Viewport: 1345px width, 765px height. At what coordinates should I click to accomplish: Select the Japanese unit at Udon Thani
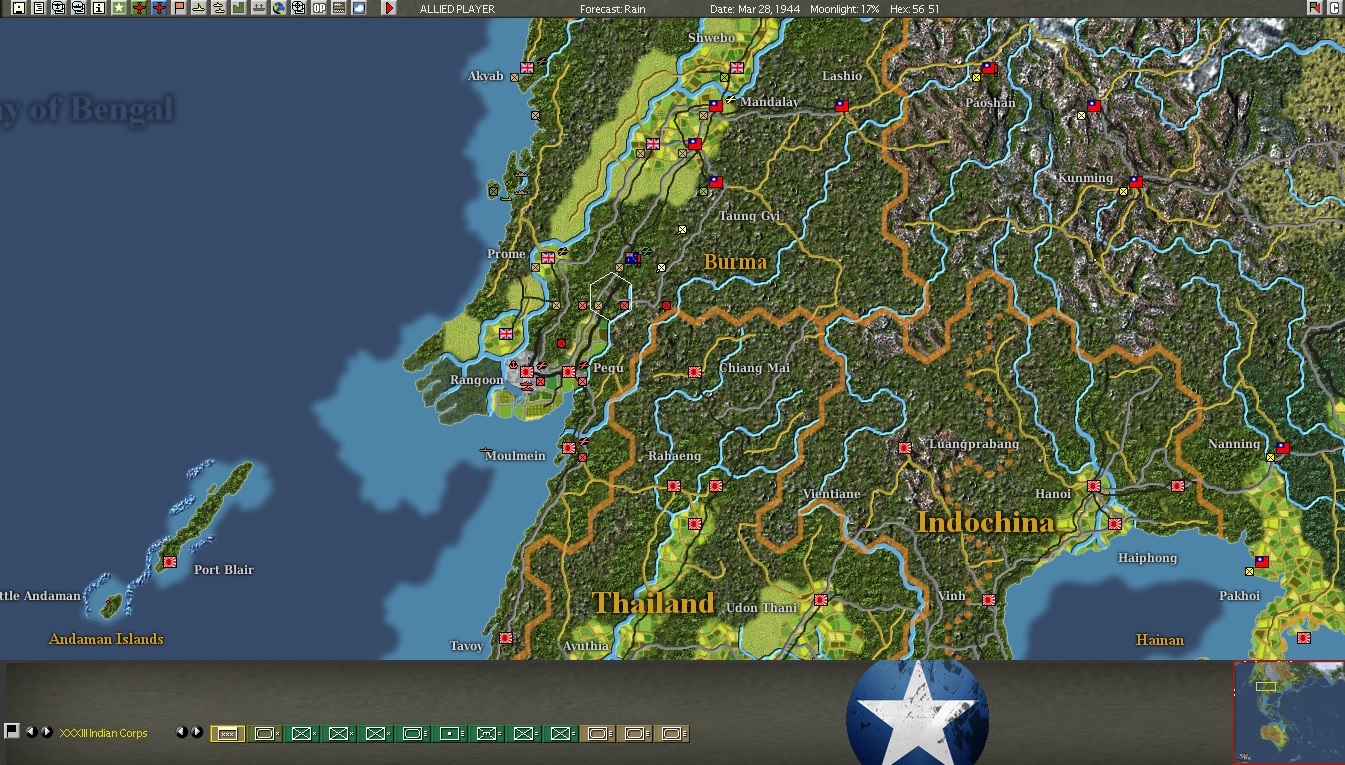point(821,600)
